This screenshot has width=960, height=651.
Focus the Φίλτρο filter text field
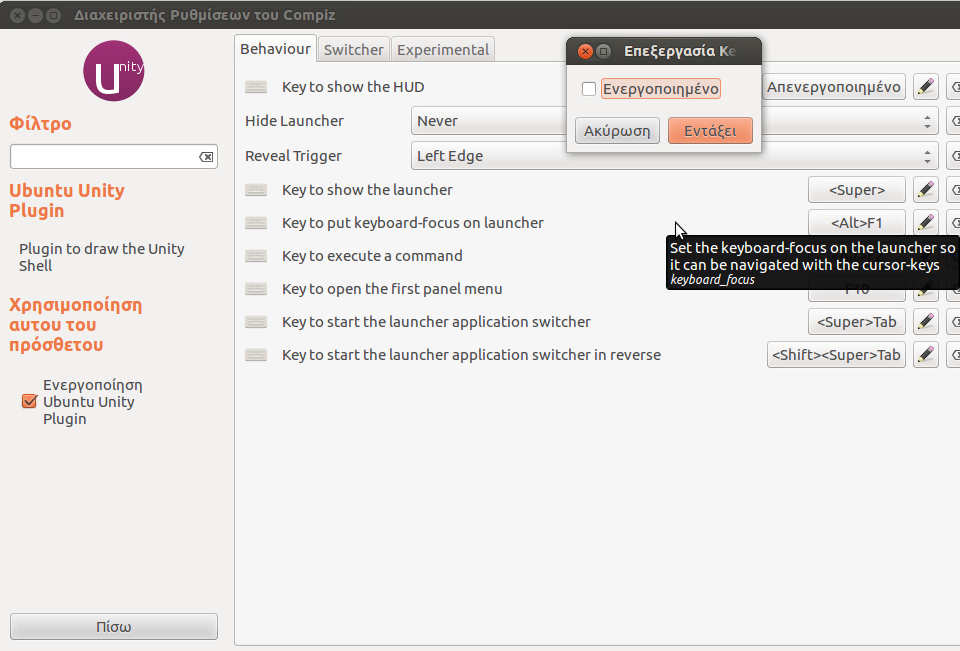(102, 157)
